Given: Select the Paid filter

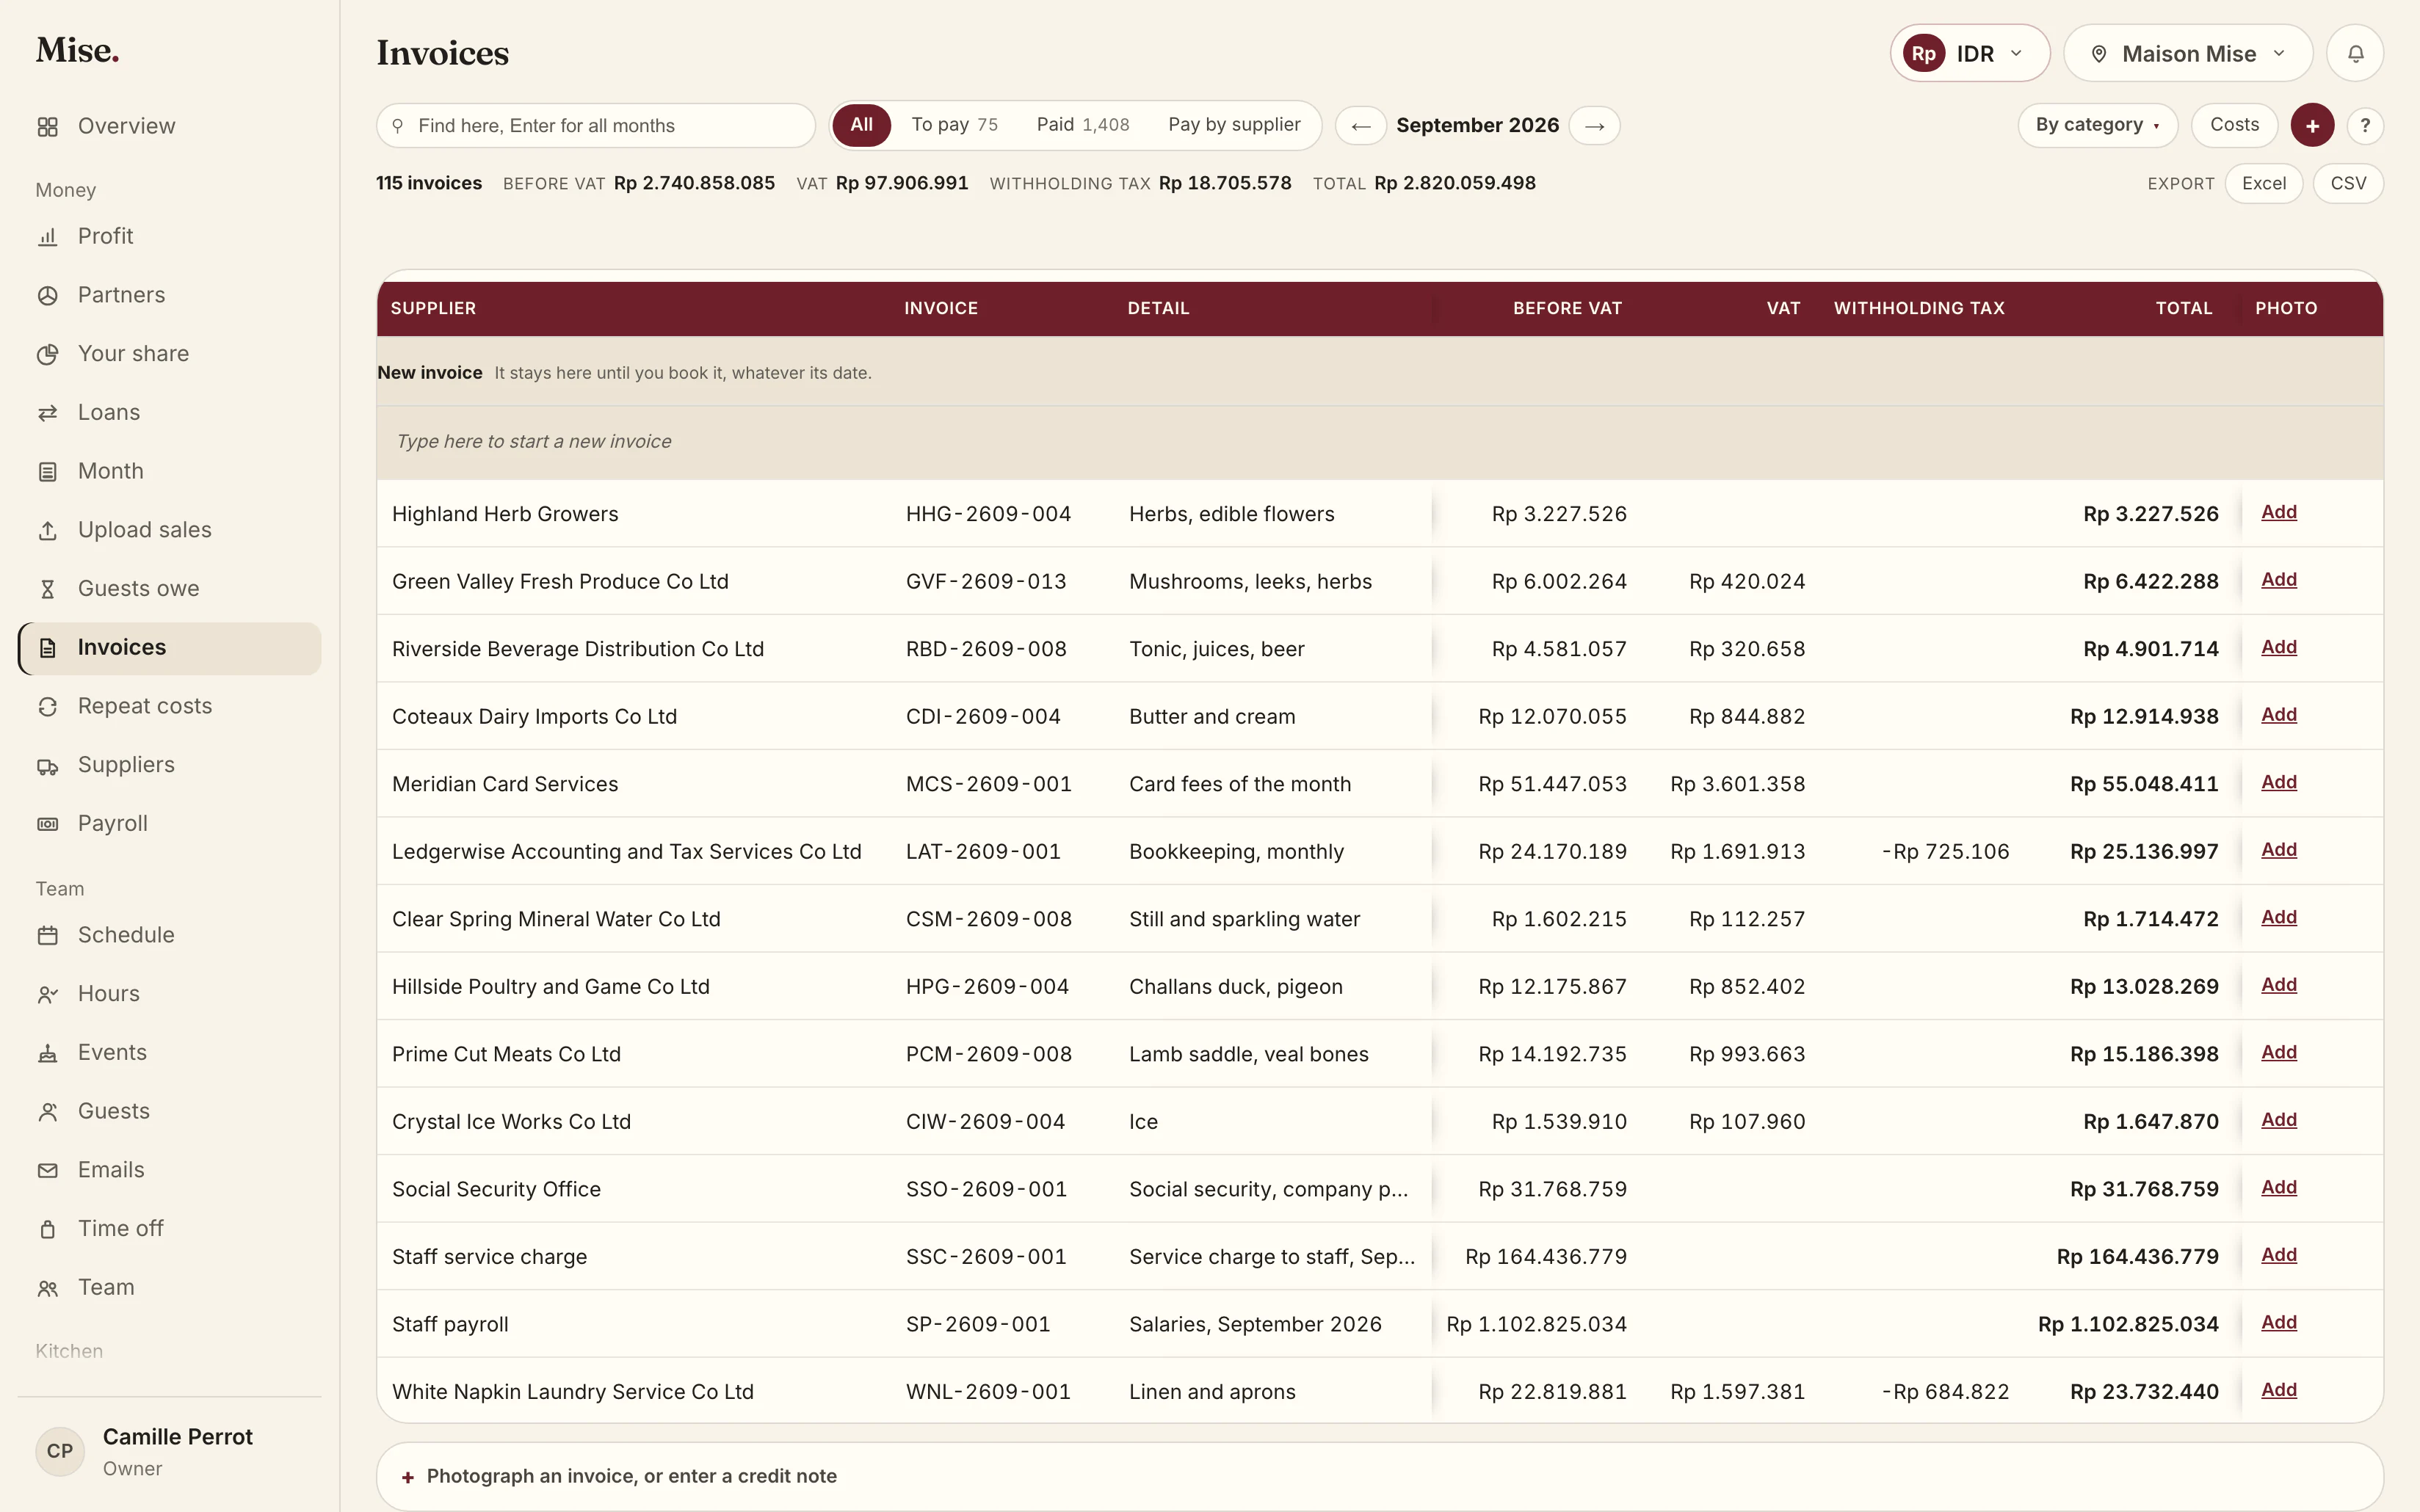Looking at the screenshot, I should 1082,125.
